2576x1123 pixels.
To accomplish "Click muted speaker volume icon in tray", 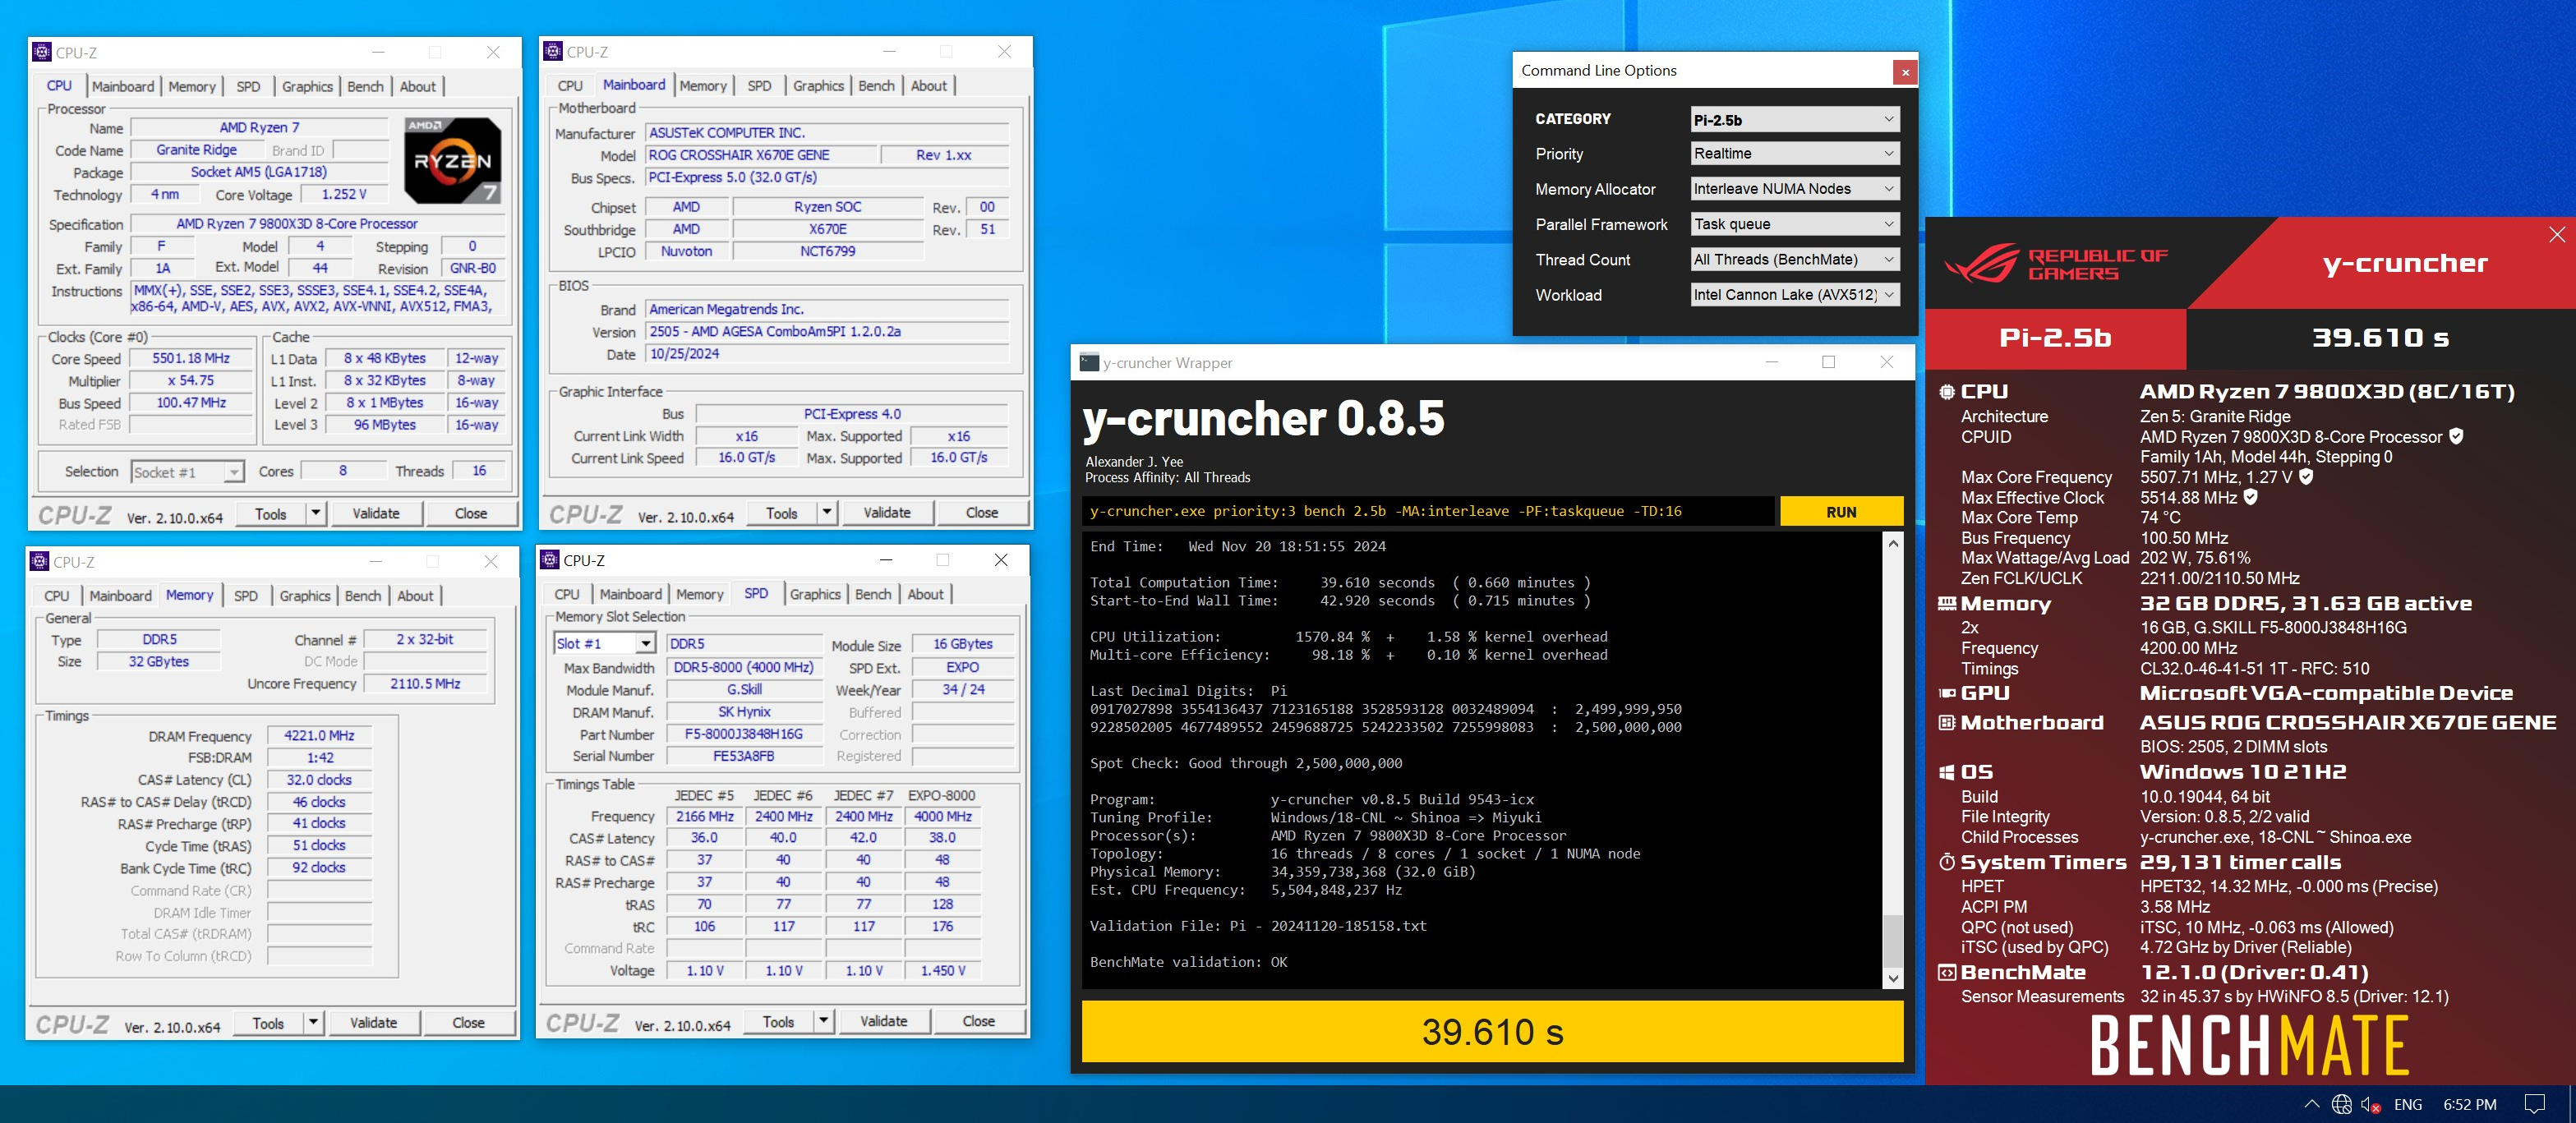I will click(x=2370, y=1104).
